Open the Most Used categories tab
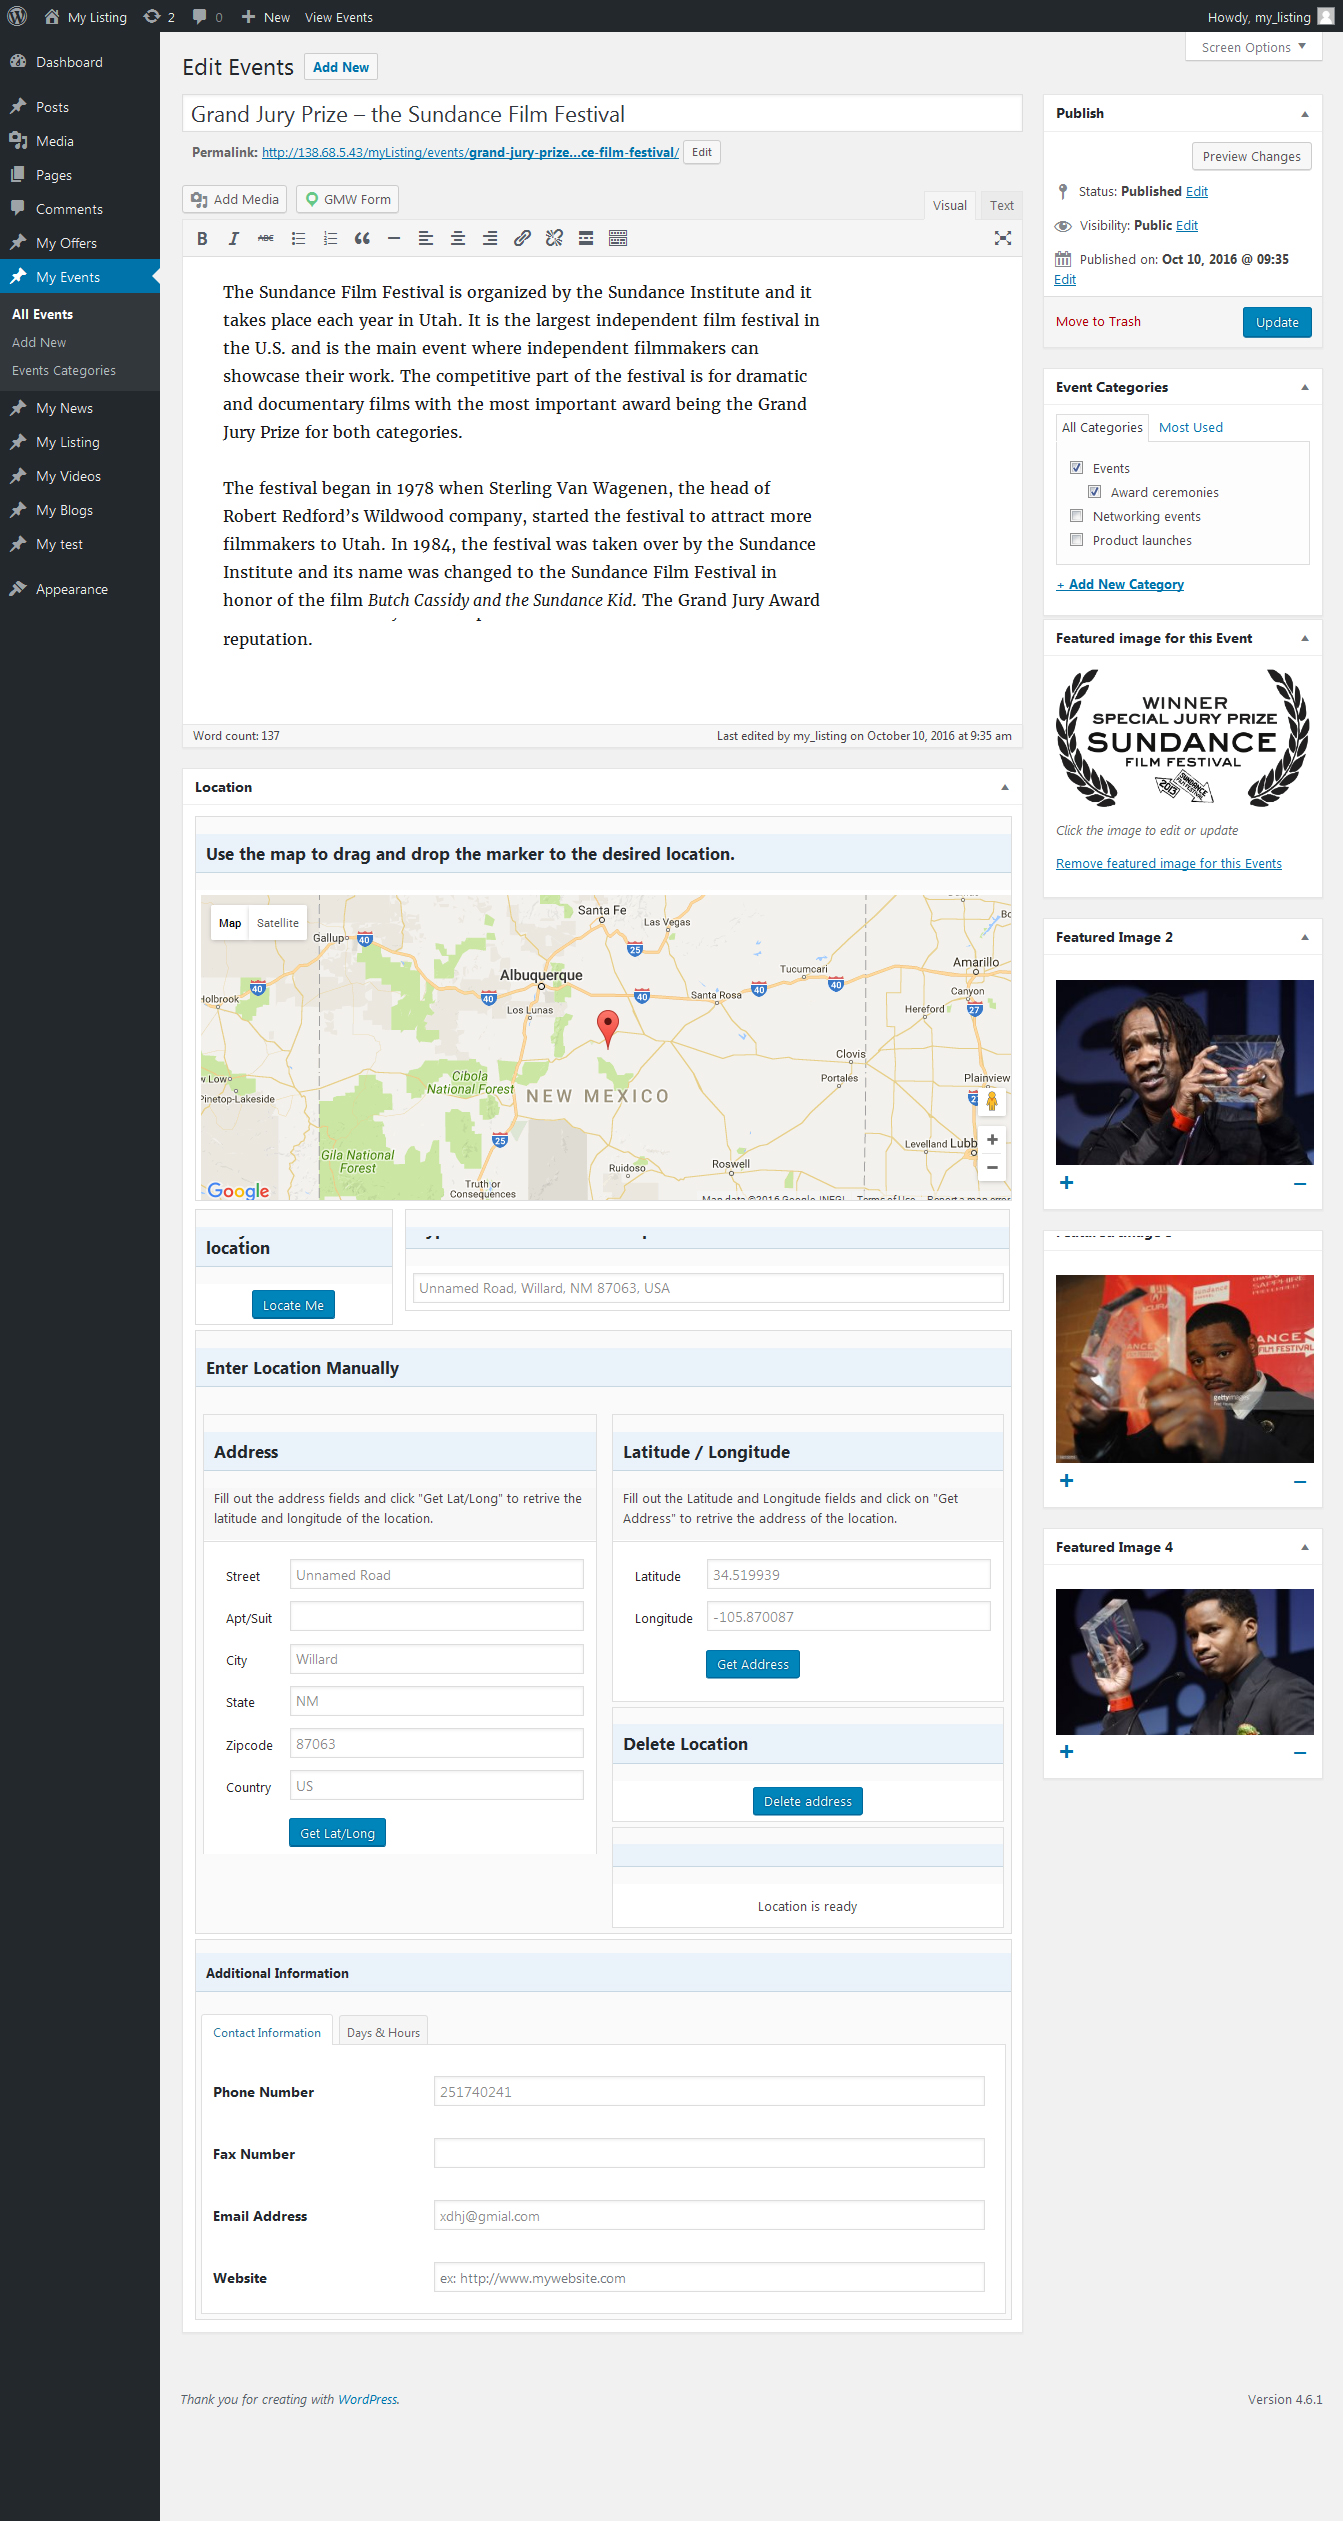Screen dimensions: 1343x2521 [x=1191, y=427]
